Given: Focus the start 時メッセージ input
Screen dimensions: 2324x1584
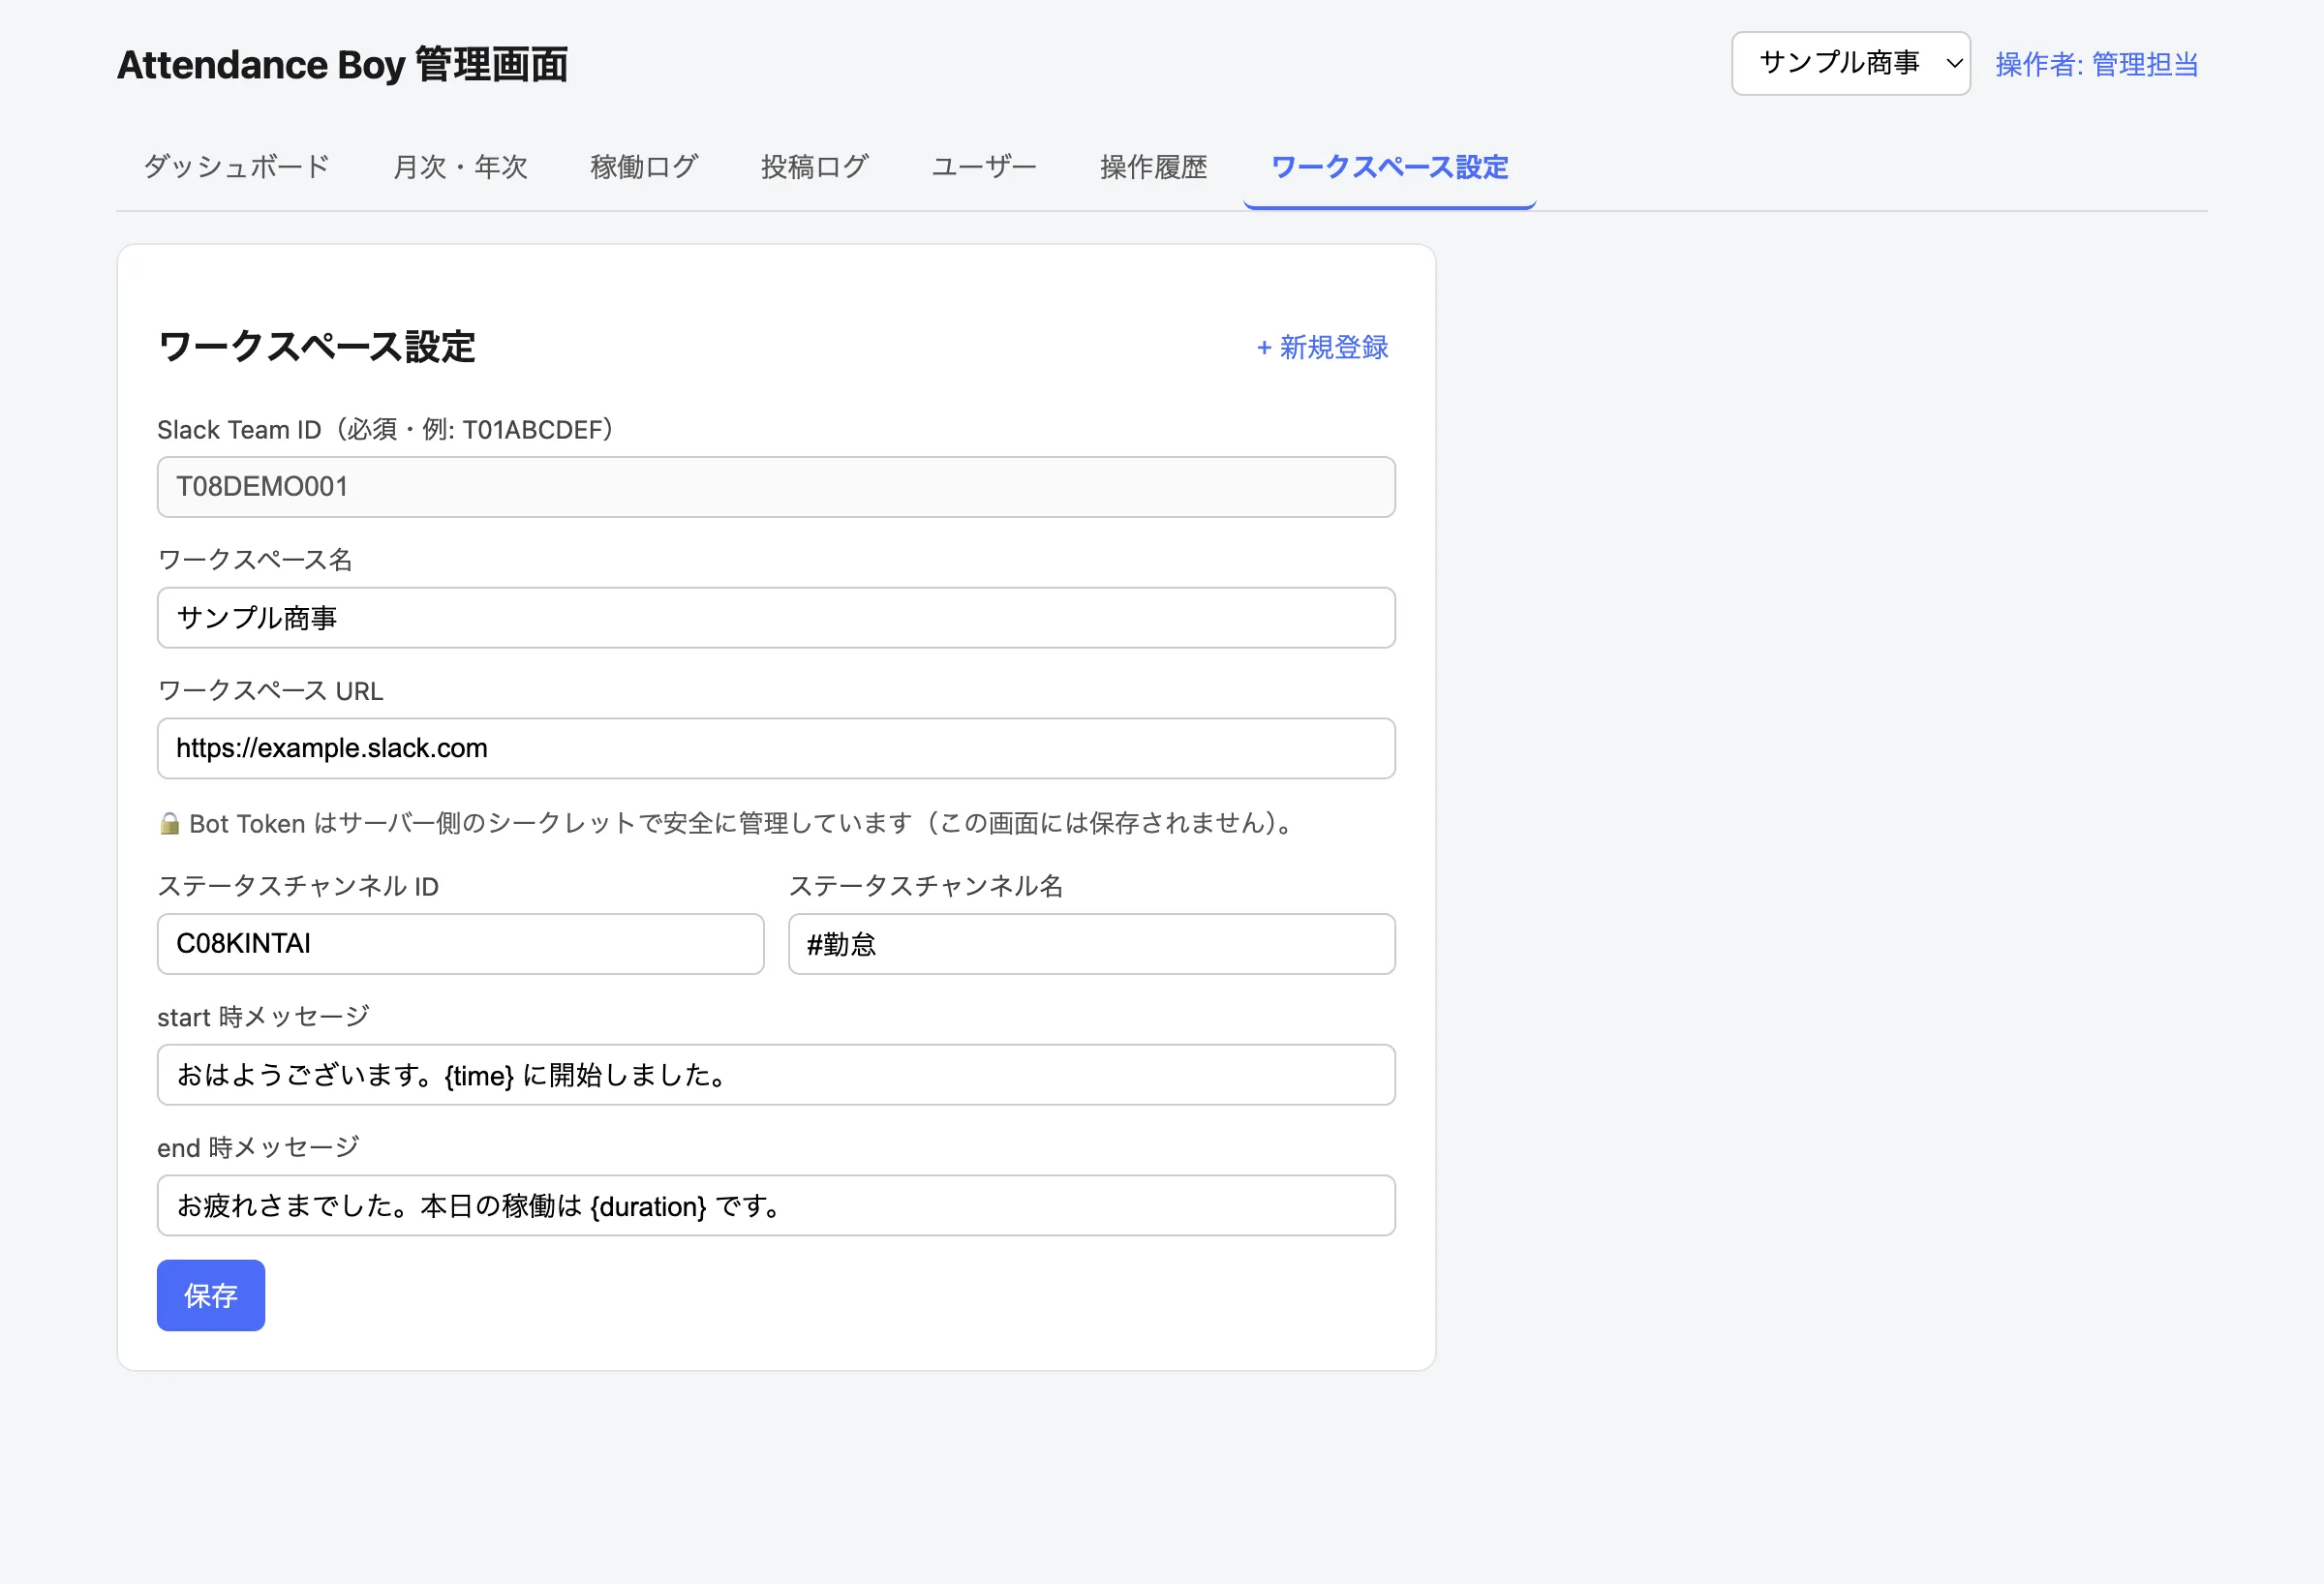Looking at the screenshot, I should point(776,1075).
